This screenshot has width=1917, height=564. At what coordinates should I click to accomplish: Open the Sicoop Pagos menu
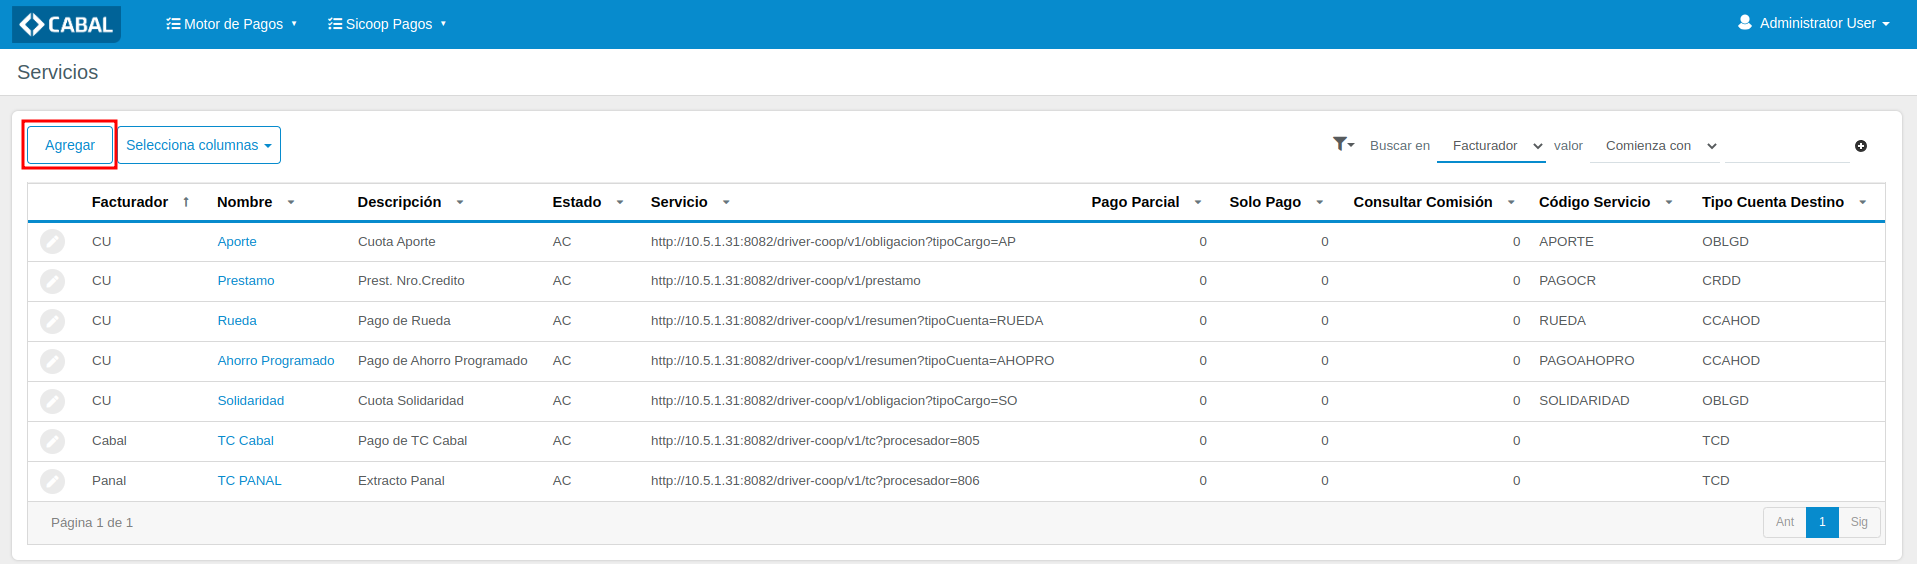(x=387, y=24)
